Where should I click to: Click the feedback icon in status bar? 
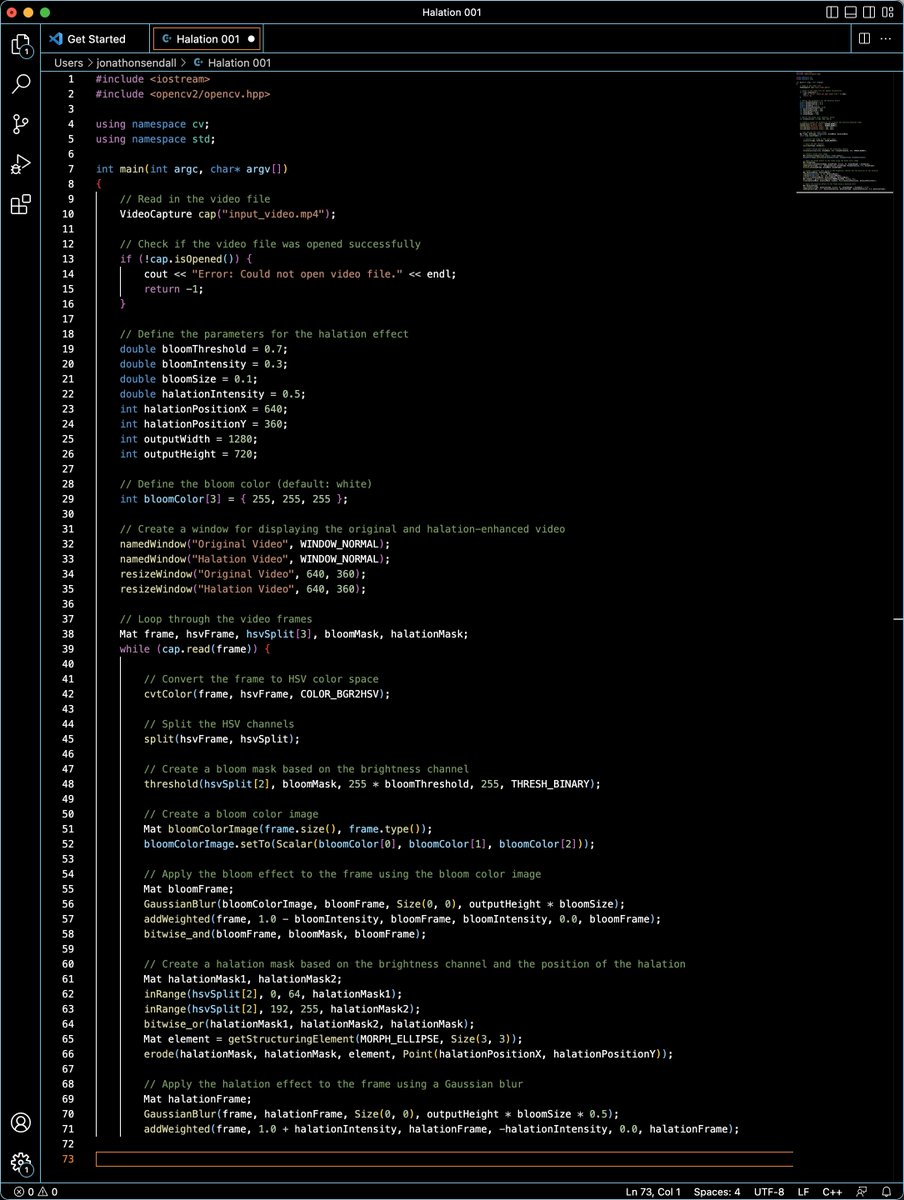pyautogui.click(x=861, y=1191)
